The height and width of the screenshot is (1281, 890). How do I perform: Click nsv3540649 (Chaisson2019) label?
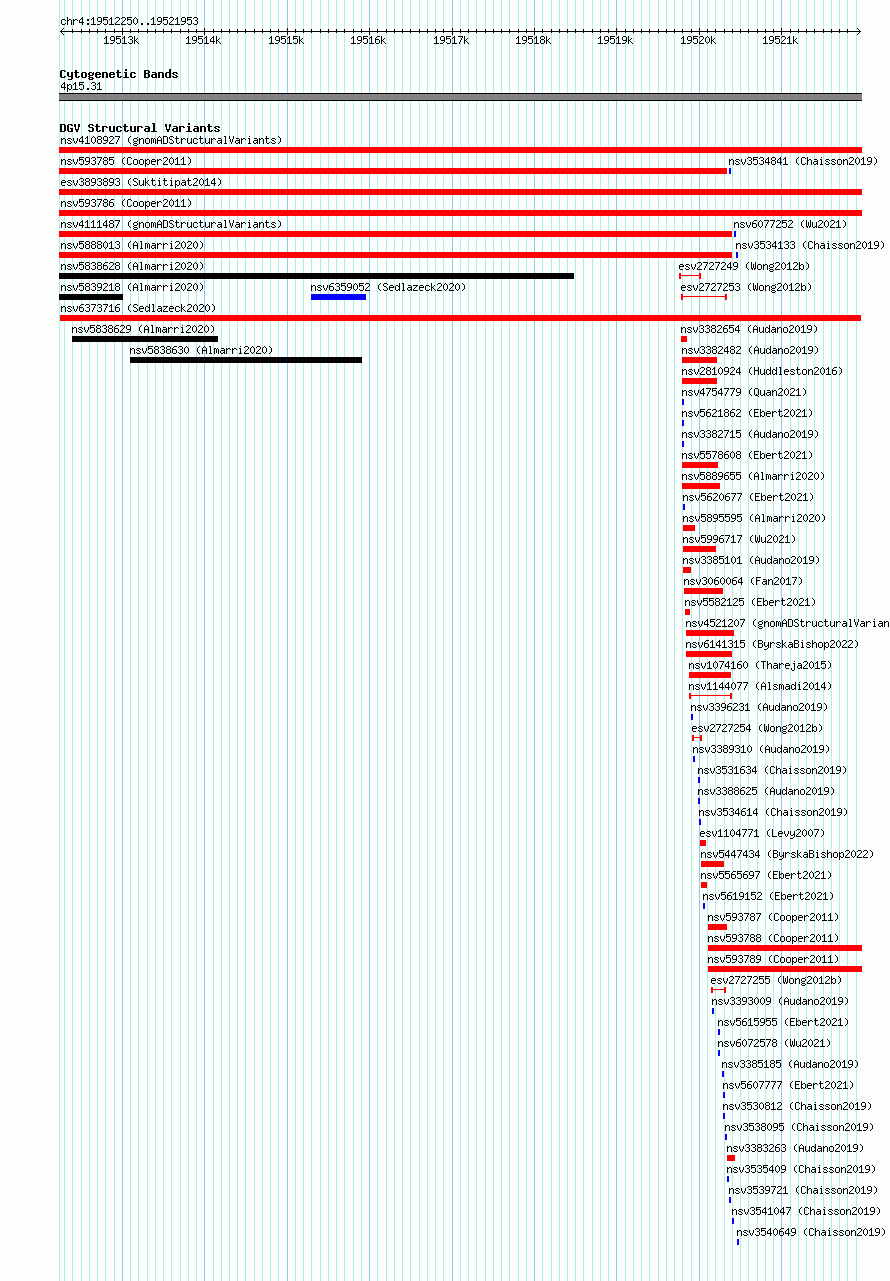tap(811, 1232)
